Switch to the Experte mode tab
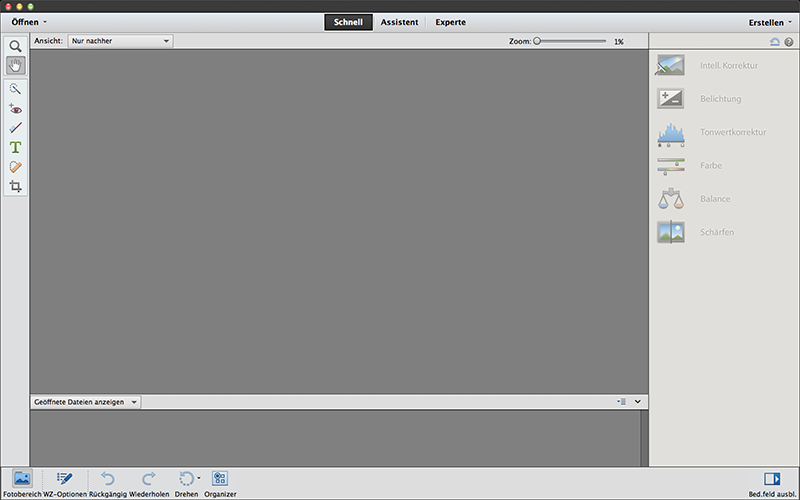 tap(451, 22)
